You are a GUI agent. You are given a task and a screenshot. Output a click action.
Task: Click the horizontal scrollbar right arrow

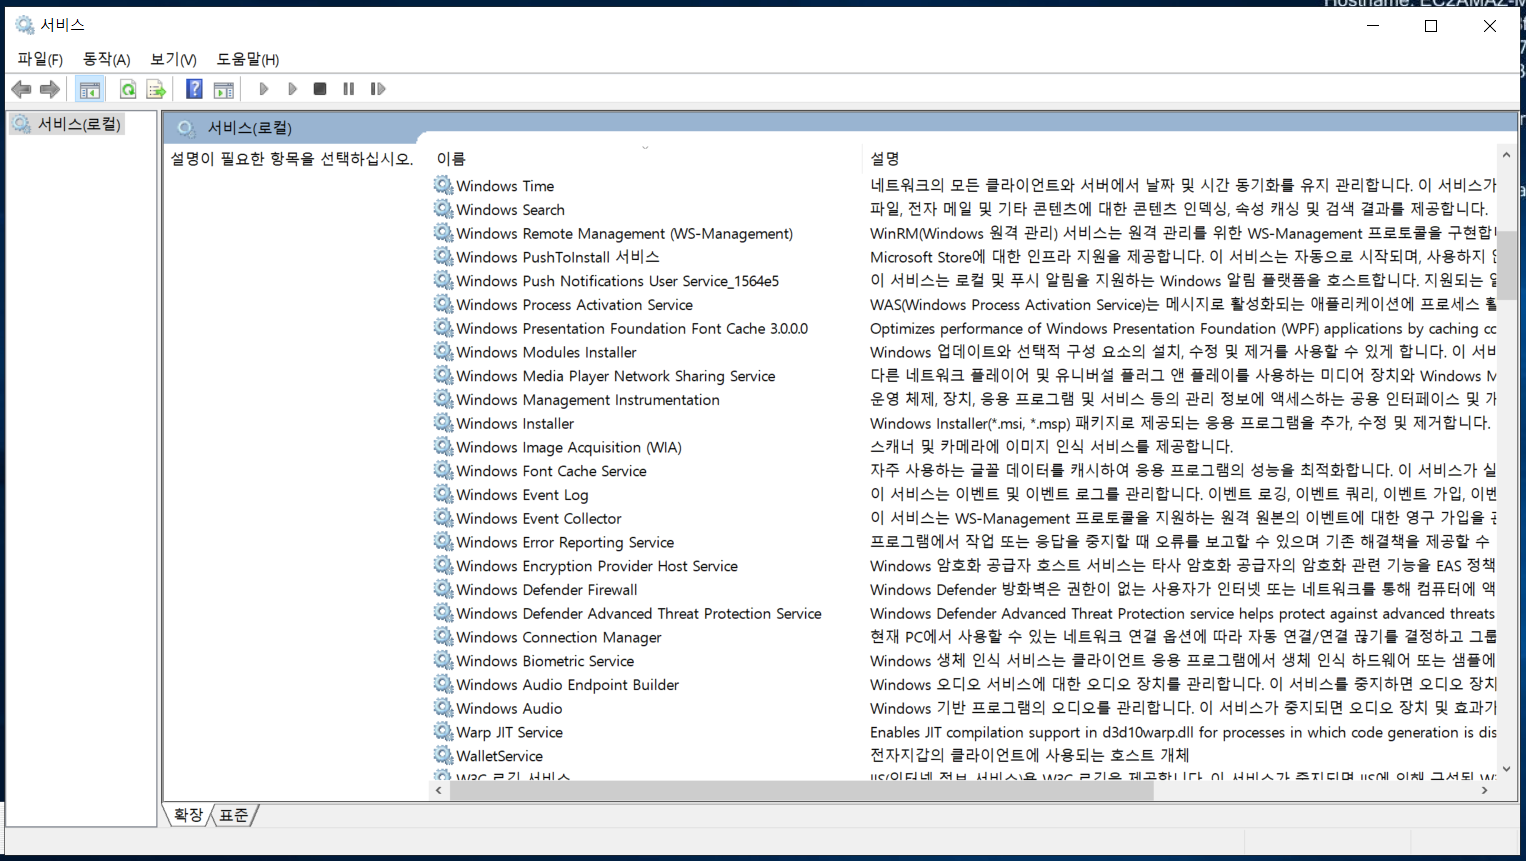(x=1484, y=790)
